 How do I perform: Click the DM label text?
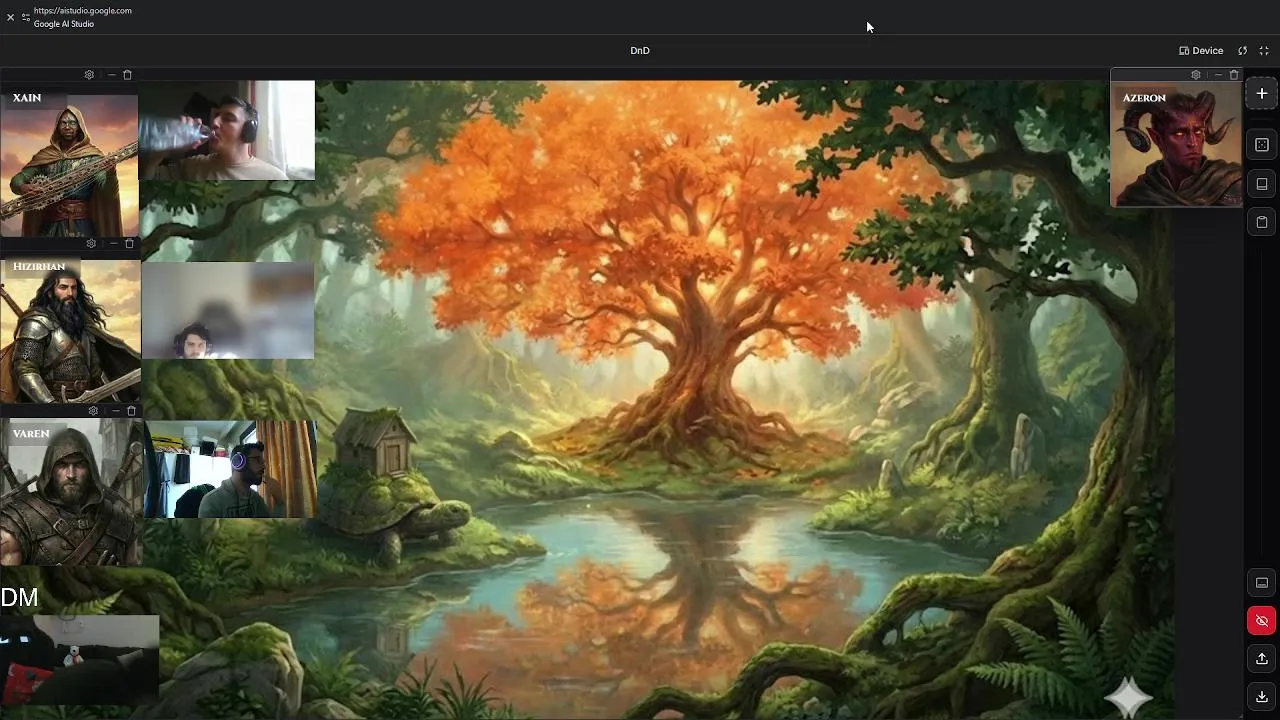[x=19, y=598]
